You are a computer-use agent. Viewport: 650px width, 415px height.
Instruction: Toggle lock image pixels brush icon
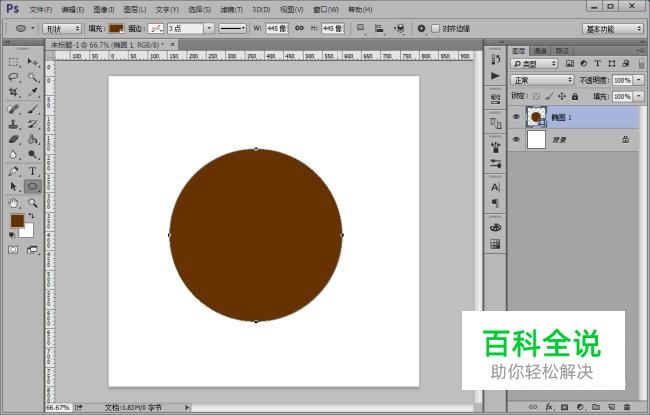tap(549, 96)
